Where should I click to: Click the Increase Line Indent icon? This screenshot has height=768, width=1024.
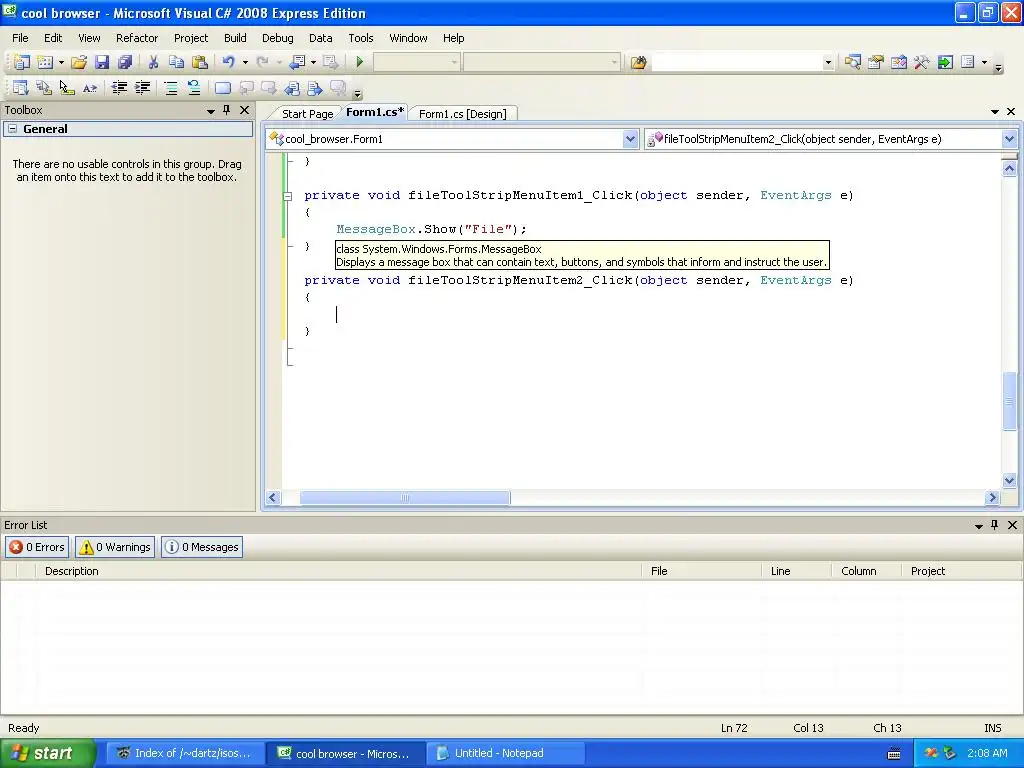click(142, 88)
